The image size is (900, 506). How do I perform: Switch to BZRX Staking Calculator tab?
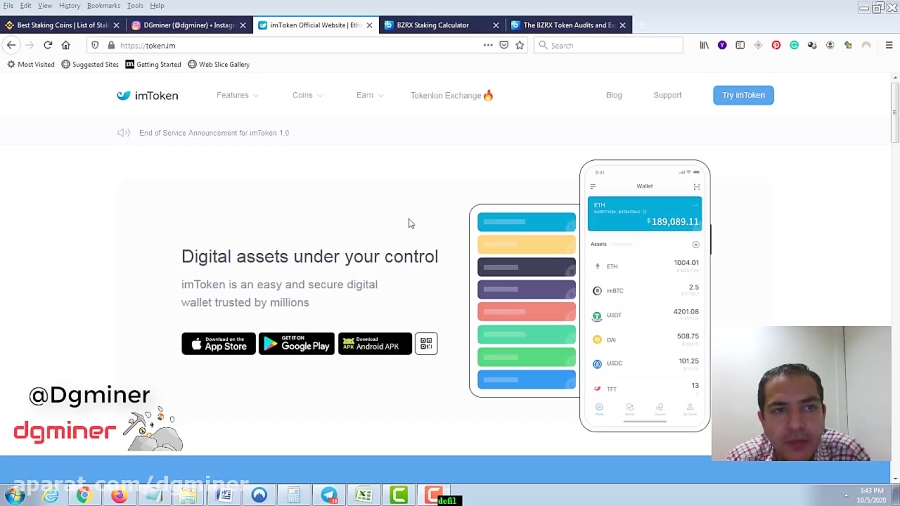coord(433,25)
